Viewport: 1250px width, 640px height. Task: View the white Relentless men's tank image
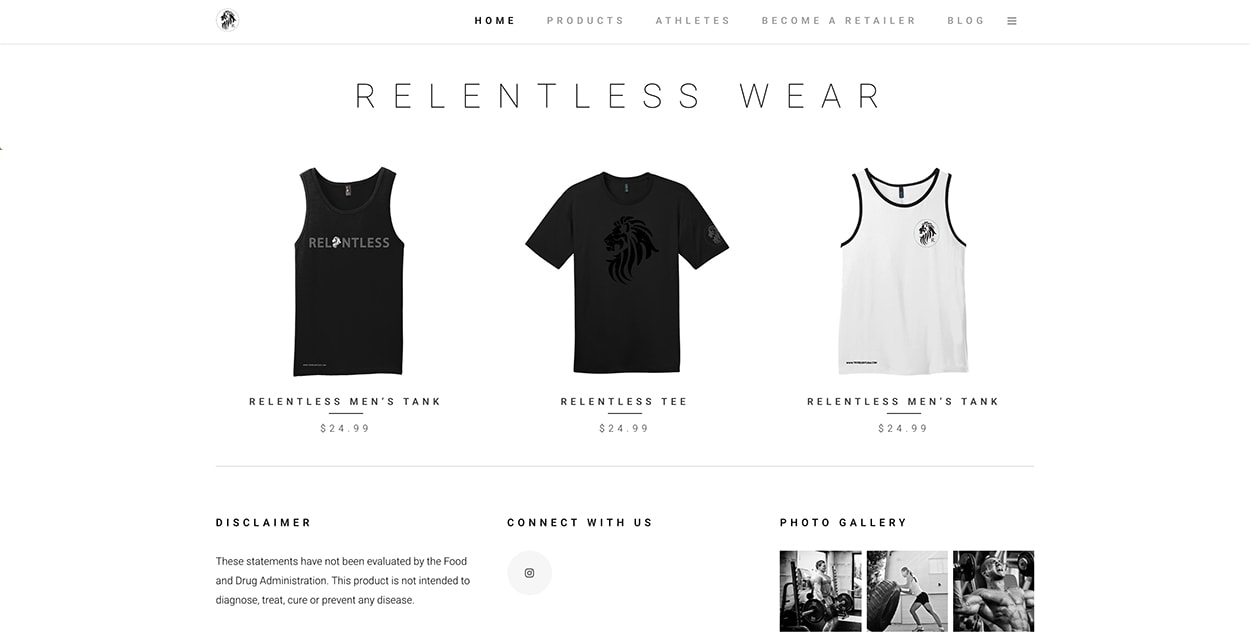(x=904, y=271)
